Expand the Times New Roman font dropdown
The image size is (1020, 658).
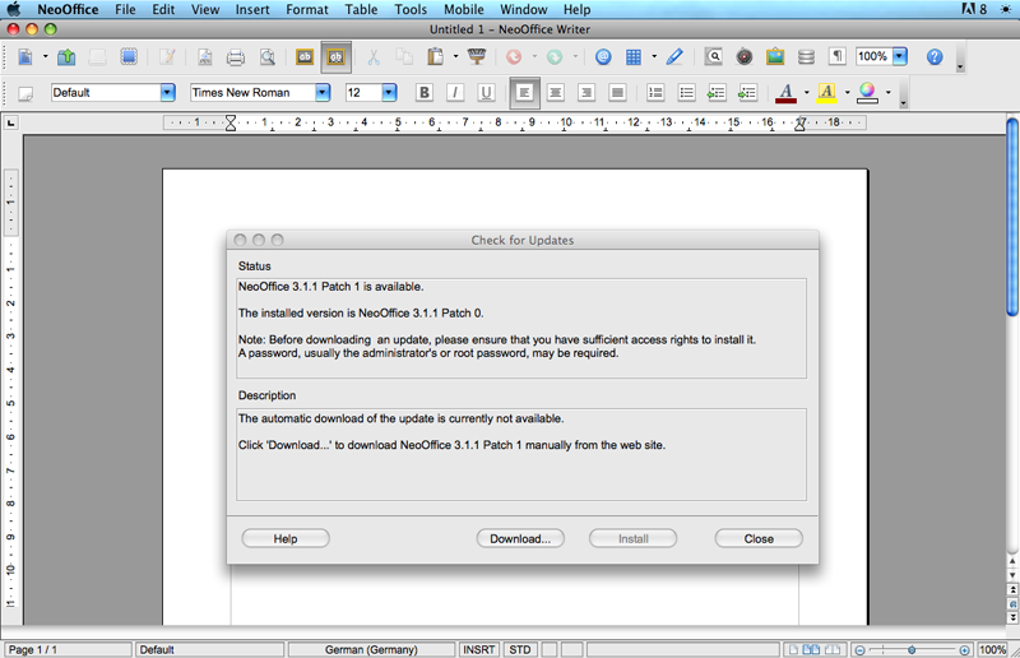(x=323, y=92)
